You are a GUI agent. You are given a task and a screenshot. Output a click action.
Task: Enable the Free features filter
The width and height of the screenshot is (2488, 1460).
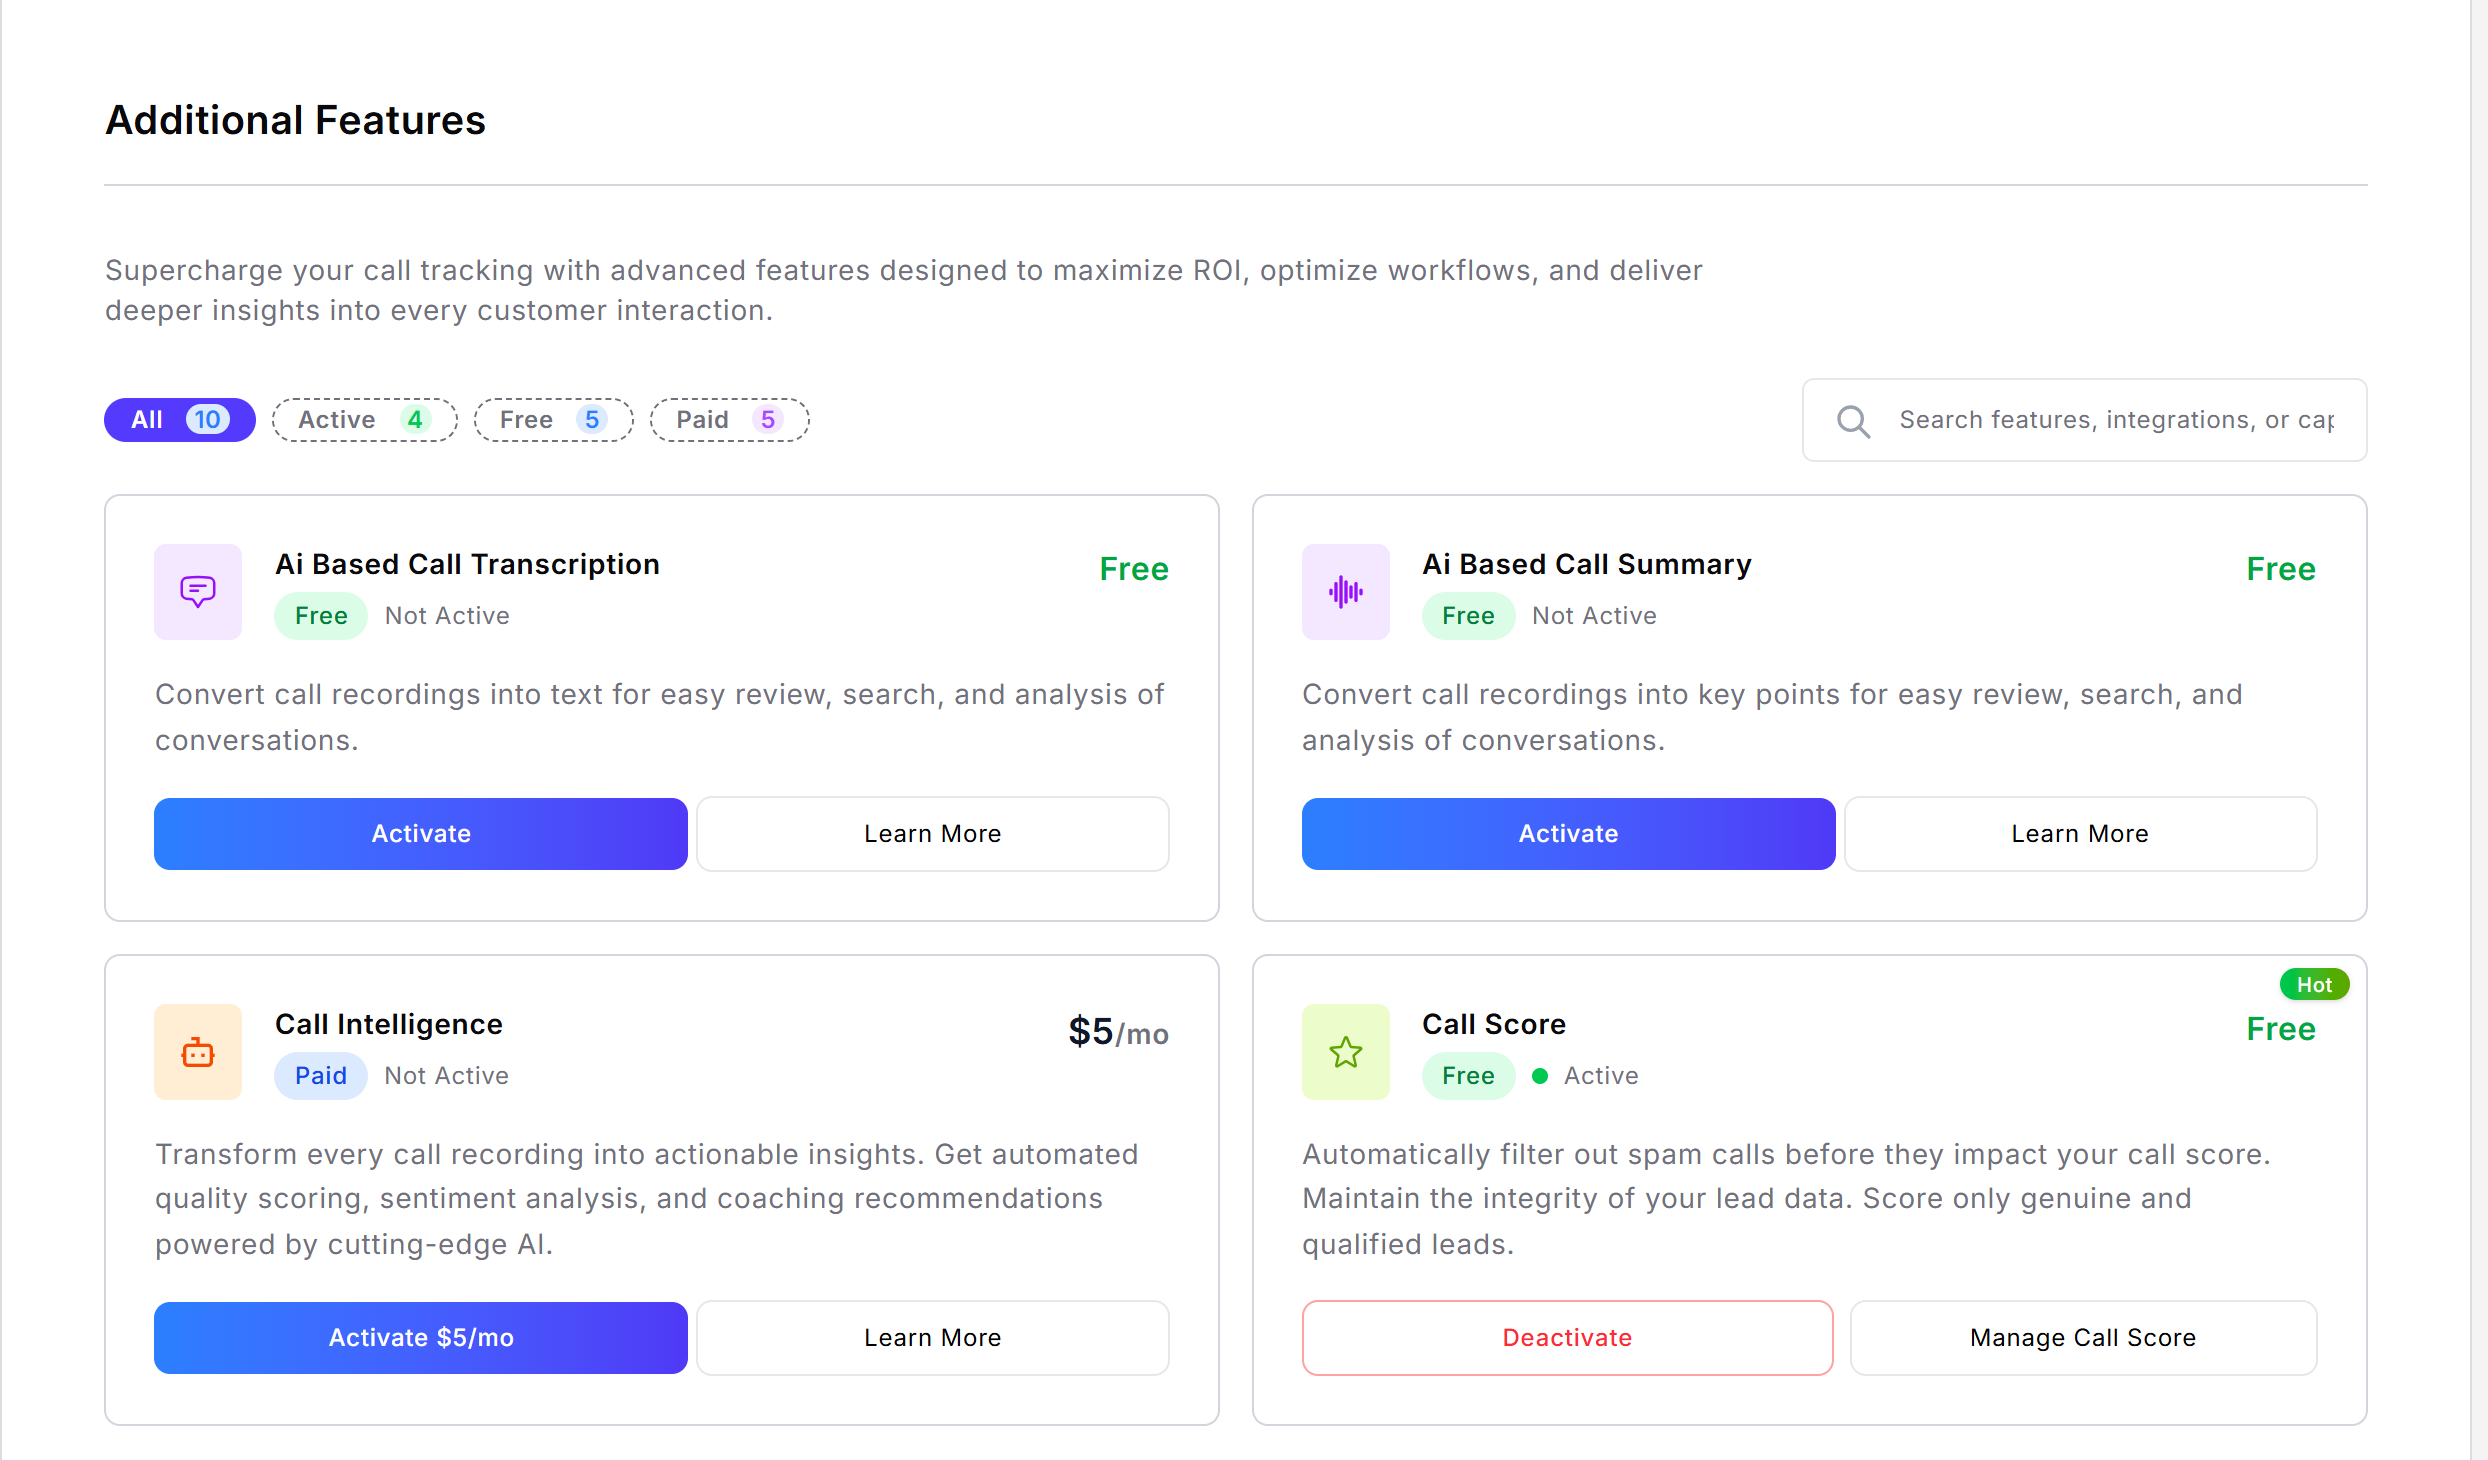(x=552, y=419)
